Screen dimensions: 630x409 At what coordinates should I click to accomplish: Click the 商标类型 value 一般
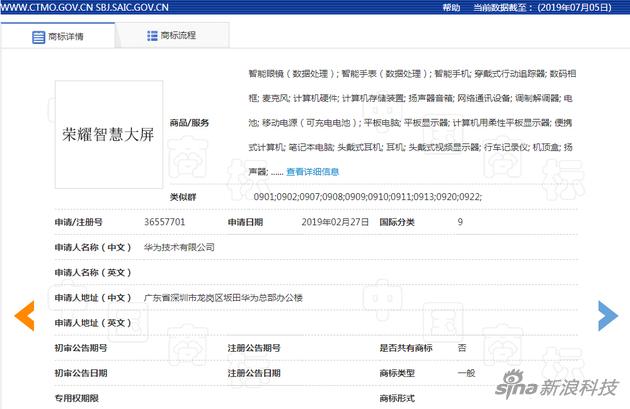465,372
